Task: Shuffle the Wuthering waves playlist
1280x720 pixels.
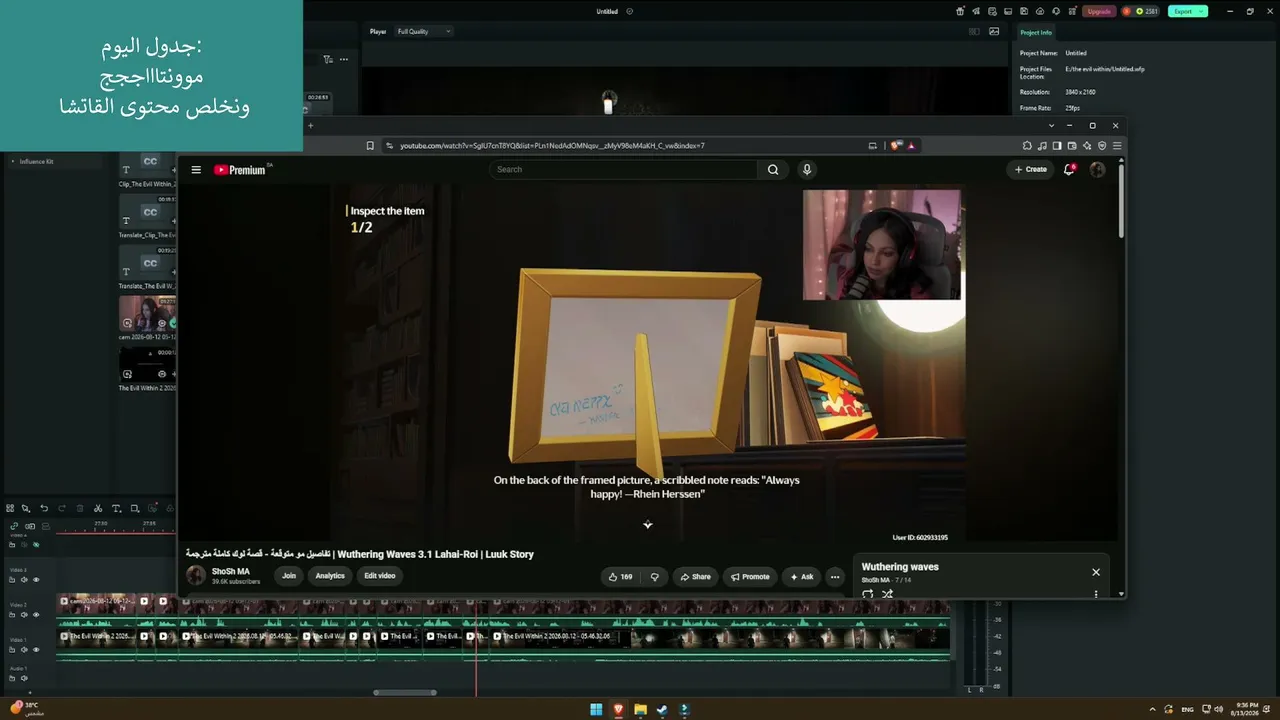Action: tap(887, 594)
